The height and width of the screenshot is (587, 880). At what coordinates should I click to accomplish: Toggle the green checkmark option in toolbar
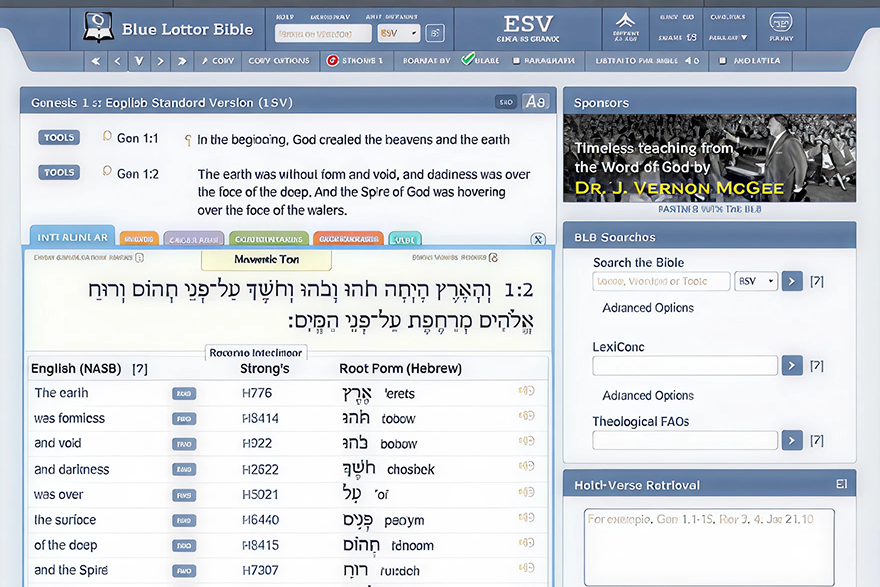tap(468, 59)
